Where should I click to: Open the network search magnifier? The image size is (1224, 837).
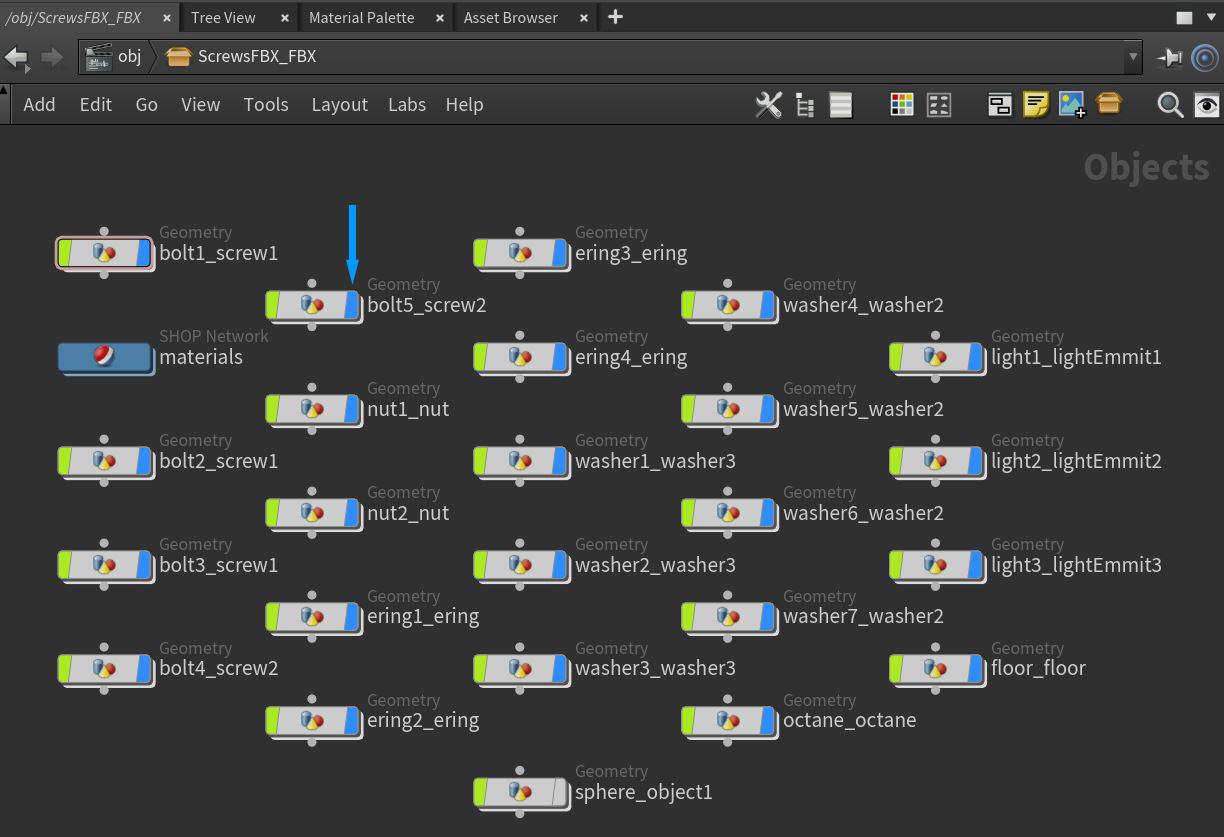click(x=1170, y=104)
